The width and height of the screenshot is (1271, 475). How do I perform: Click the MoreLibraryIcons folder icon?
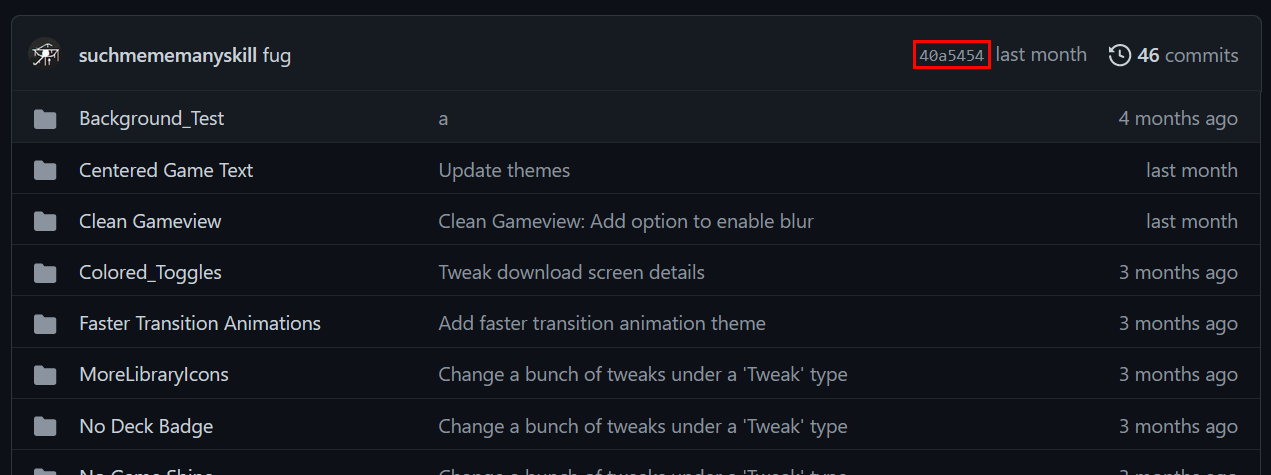[45, 375]
